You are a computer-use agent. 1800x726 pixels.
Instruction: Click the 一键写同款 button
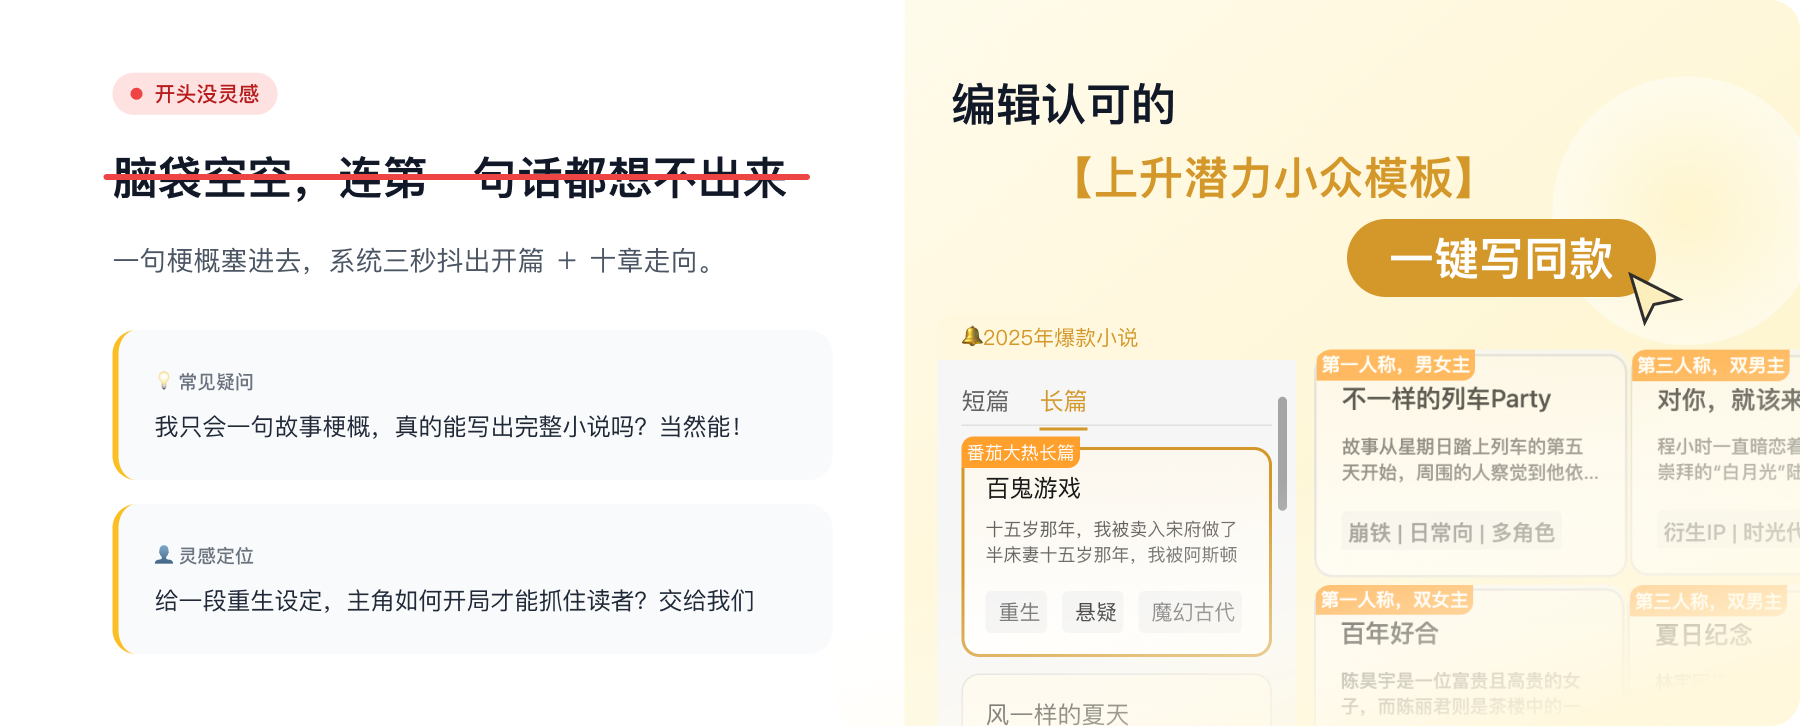1501,258
